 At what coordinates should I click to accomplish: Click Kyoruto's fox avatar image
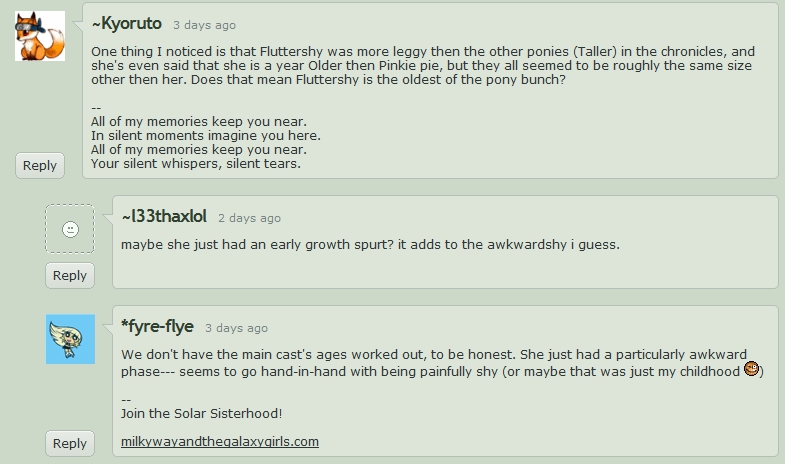[40, 36]
